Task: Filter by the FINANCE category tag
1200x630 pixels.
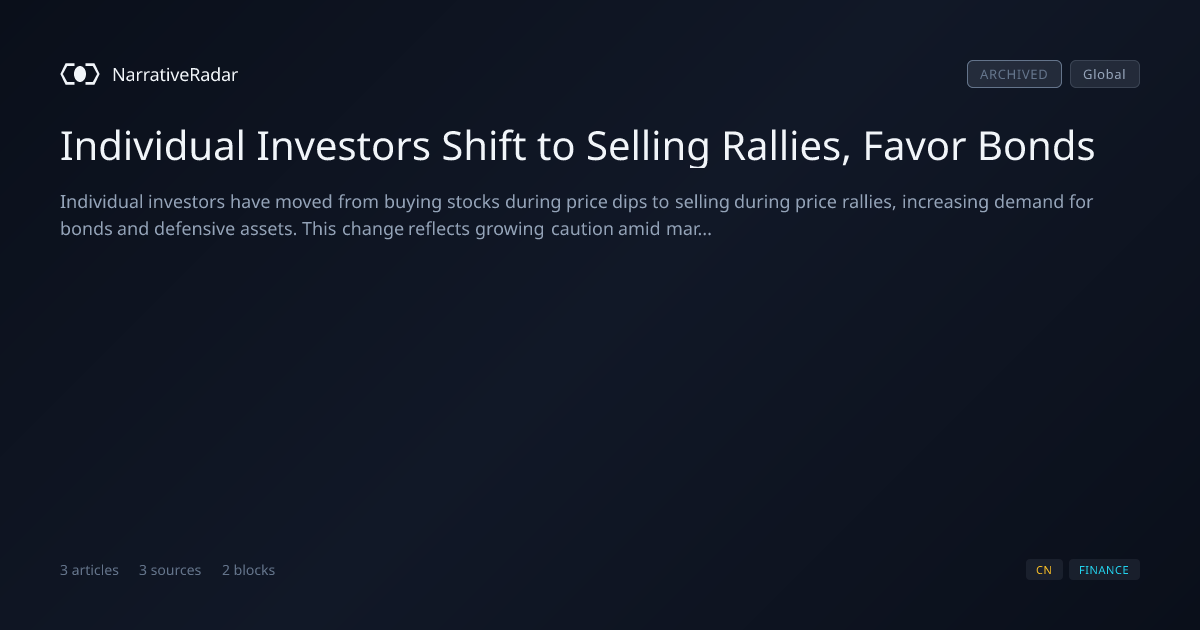Action: [1104, 570]
